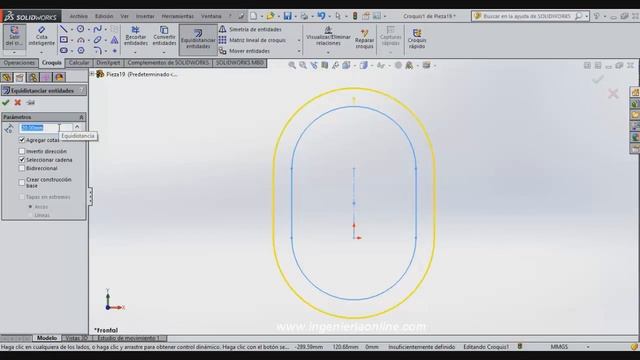
Task: Open the PropertyManager tab icon
Action: (x=19, y=77)
